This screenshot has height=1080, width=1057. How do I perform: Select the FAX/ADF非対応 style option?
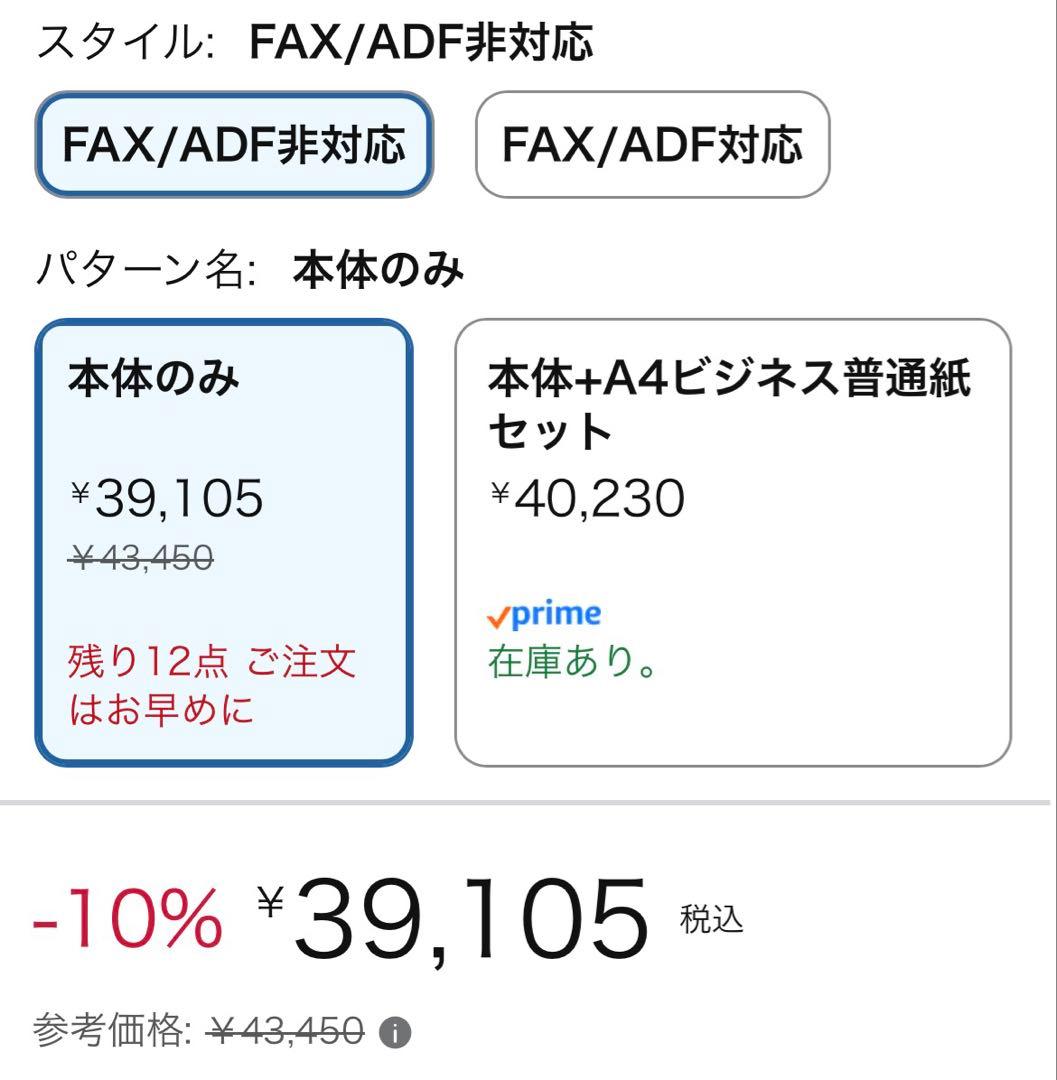[236, 147]
